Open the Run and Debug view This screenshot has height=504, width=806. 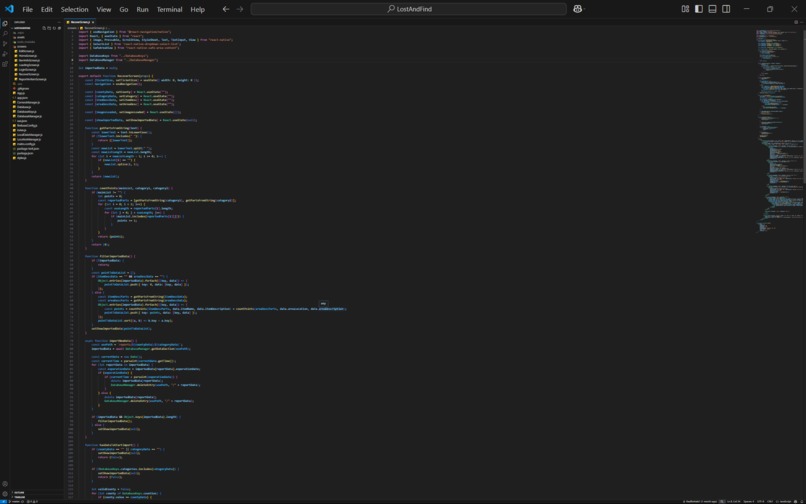[5, 53]
